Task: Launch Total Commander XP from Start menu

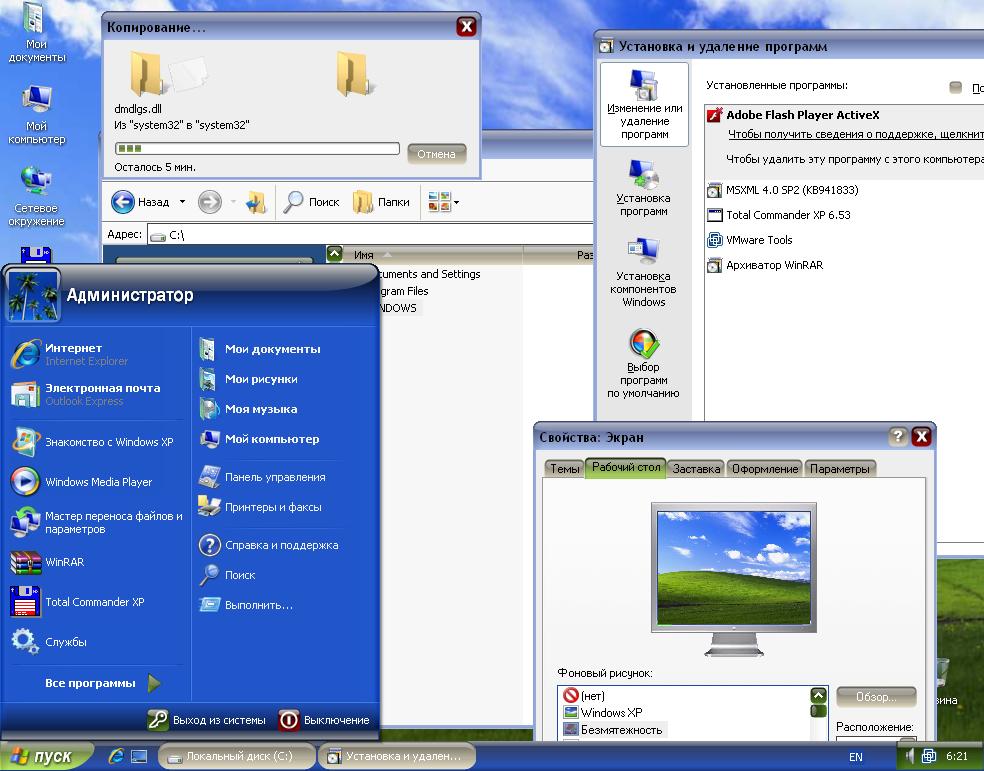Action: 94,602
